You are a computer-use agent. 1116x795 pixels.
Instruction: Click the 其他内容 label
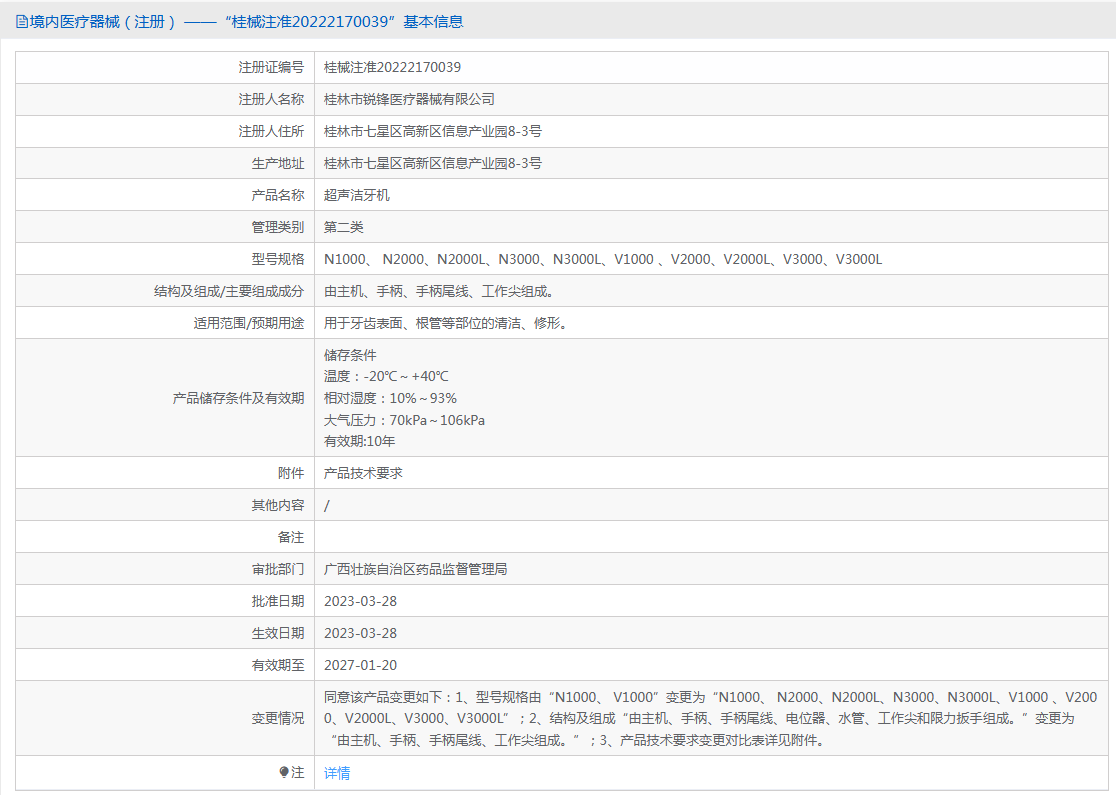click(278, 505)
